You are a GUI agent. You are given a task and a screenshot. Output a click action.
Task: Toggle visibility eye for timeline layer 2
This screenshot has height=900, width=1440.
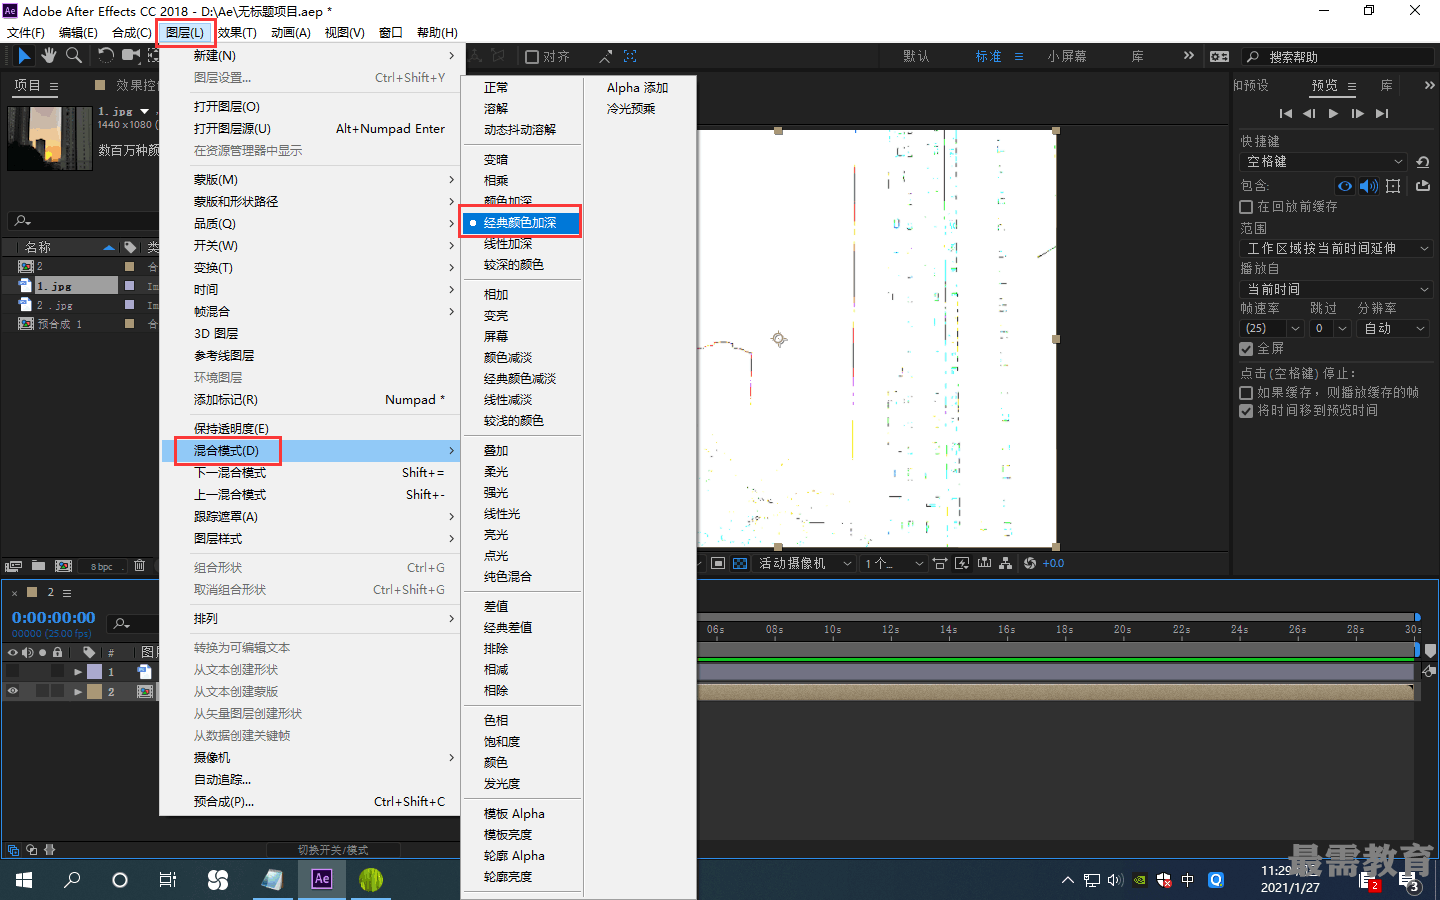[13, 691]
